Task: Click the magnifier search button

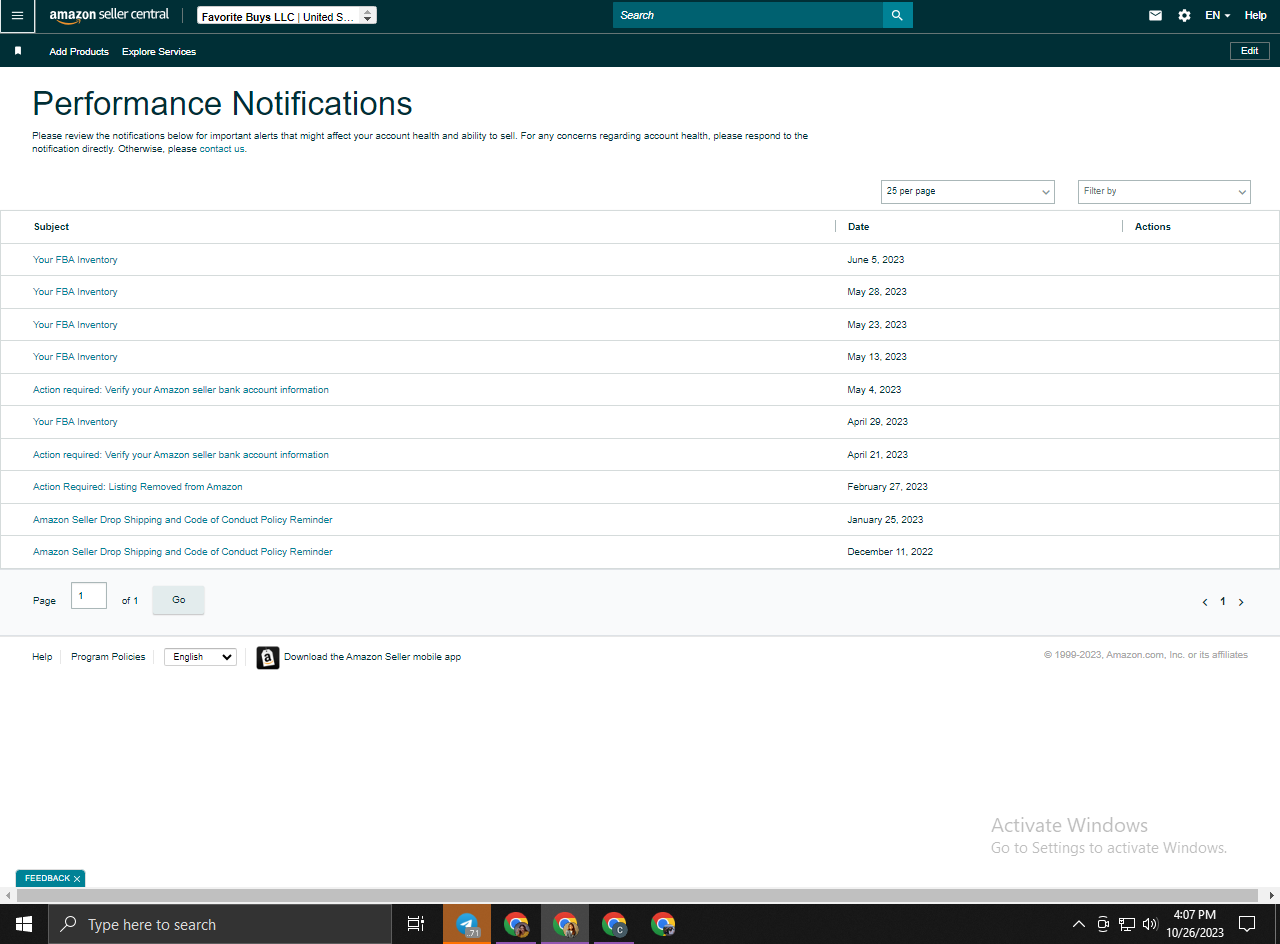Action: 897,15
